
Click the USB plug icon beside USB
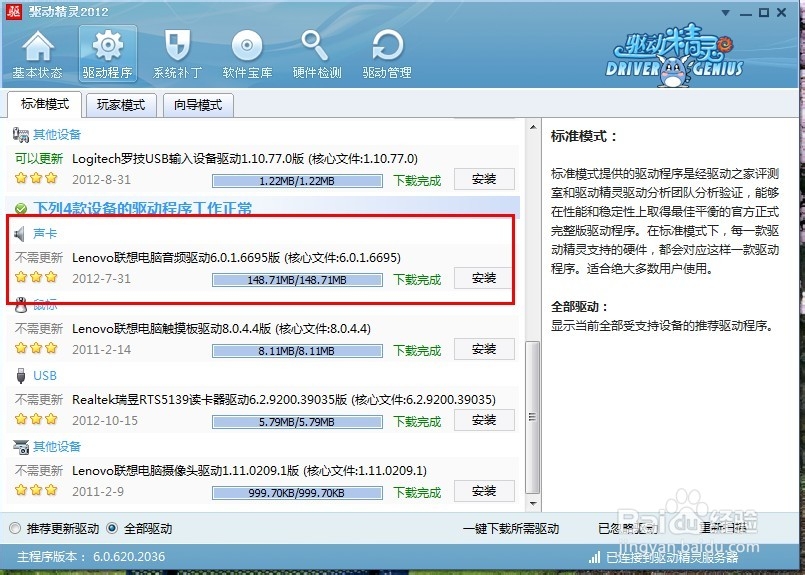tap(21, 376)
